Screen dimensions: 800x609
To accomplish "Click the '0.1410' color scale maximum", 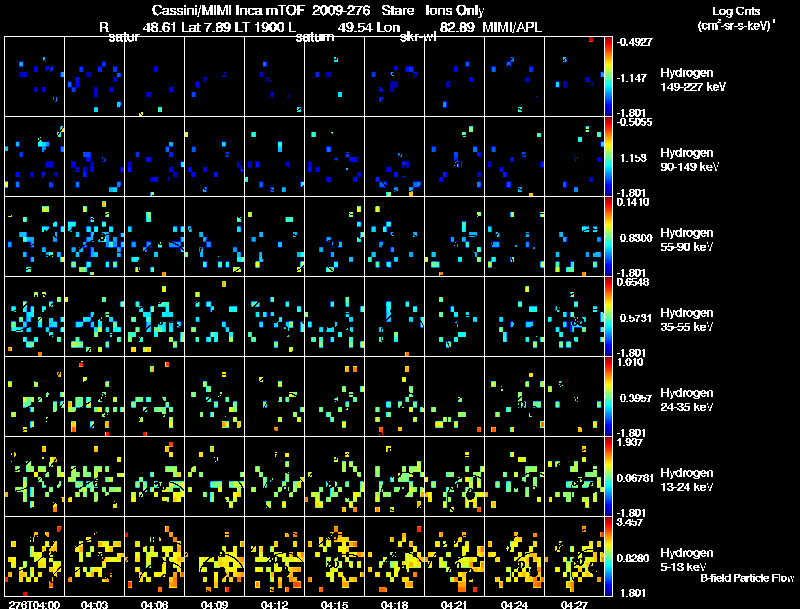I will tap(633, 202).
